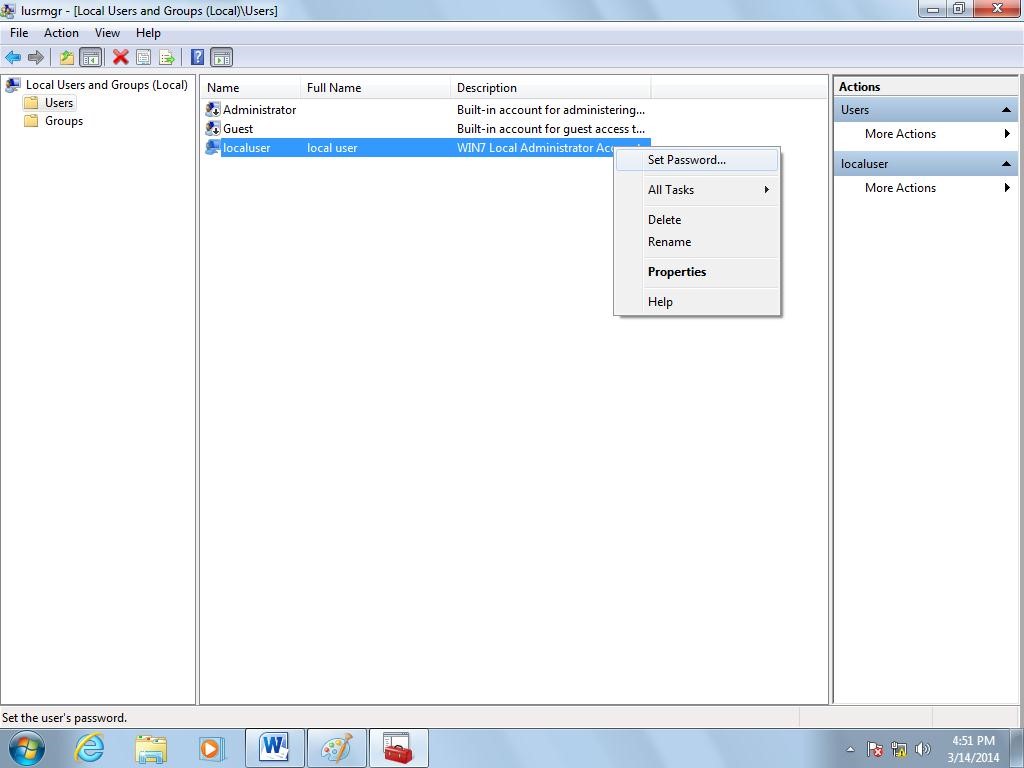The height and width of the screenshot is (768, 1024).
Task: Click the blue Help icon in the toolbar
Action: 198,58
